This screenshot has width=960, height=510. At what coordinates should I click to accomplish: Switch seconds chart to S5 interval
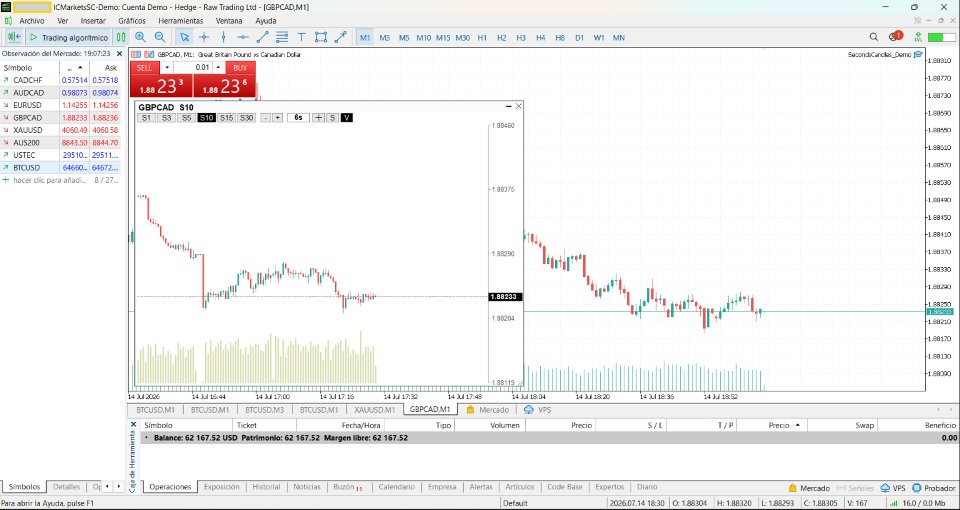click(x=186, y=118)
